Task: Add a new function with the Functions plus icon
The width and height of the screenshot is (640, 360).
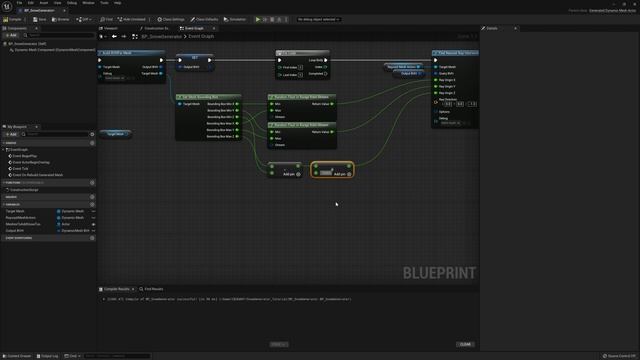Action: point(92,182)
